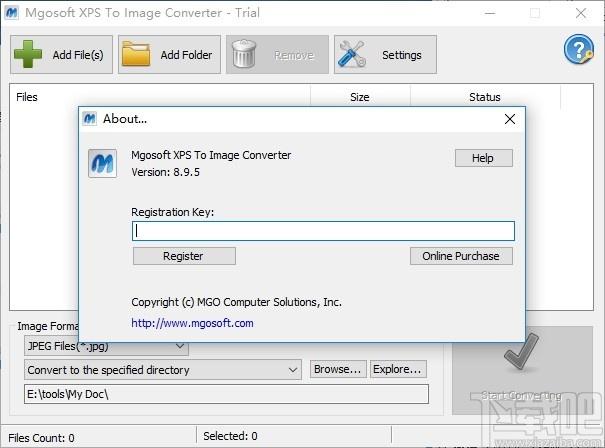Image resolution: width=605 pixels, height=448 pixels.
Task: Click the output path text field
Action: (x=226, y=394)
